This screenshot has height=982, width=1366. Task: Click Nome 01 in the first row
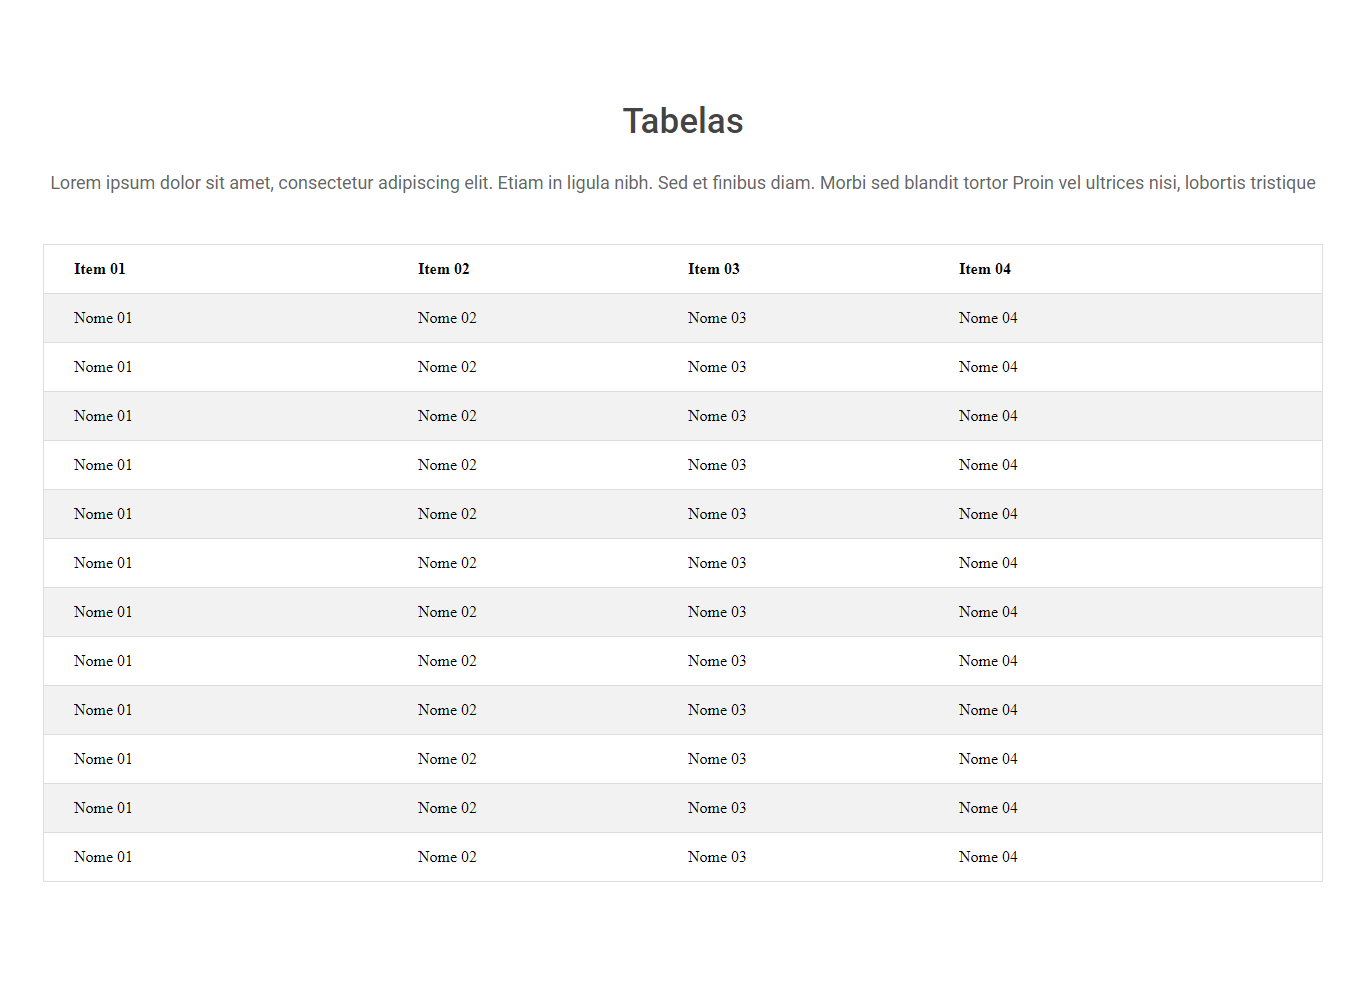tap(103, 318)
